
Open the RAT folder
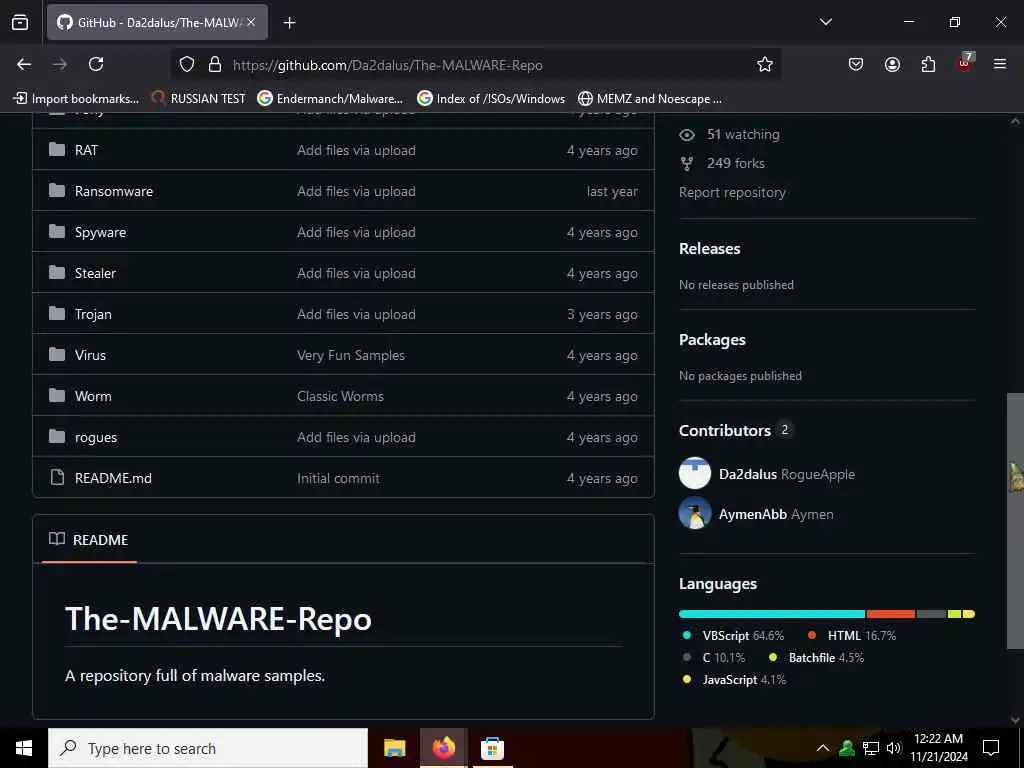86,150
